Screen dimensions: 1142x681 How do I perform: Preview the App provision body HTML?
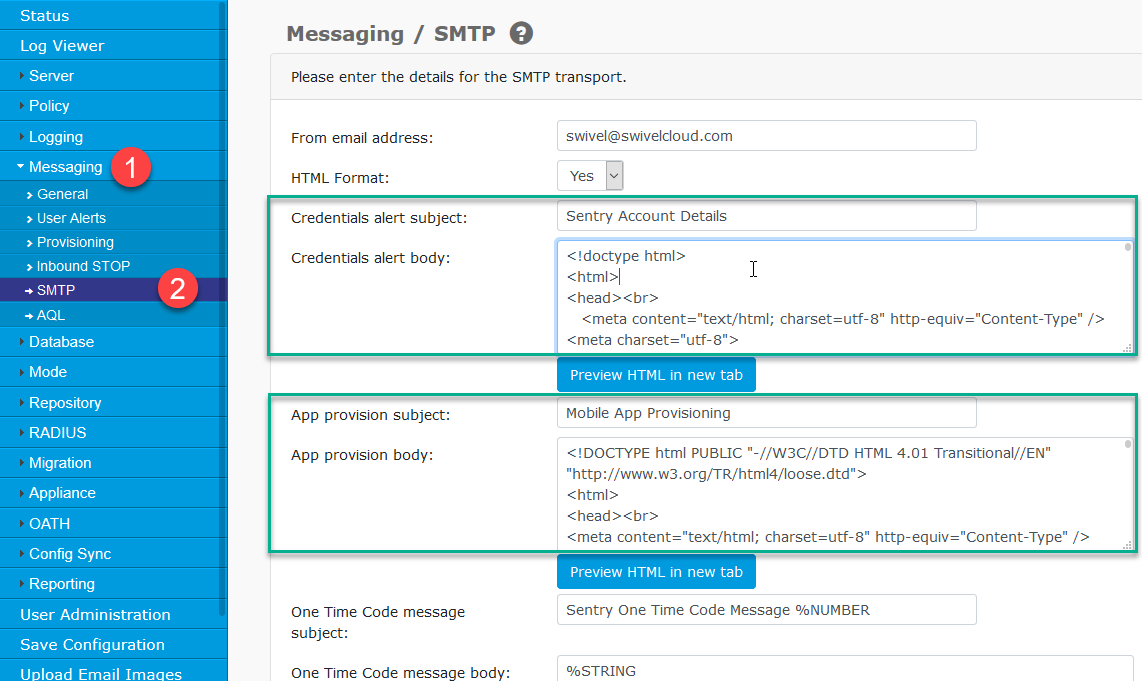point(655,571)
